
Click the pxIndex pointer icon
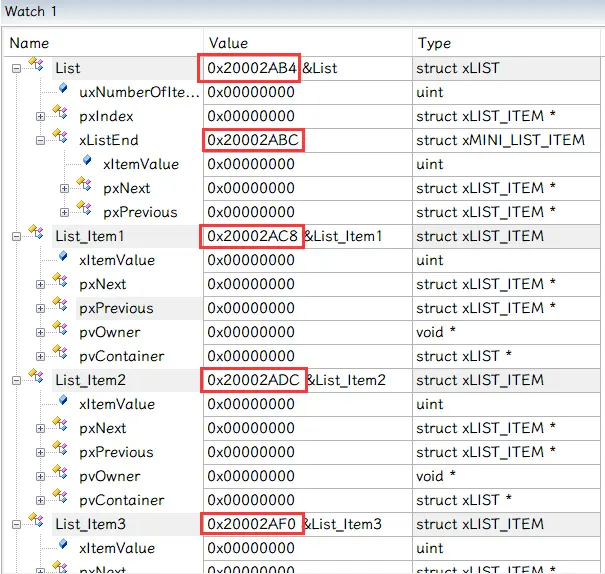pos(62,115)
